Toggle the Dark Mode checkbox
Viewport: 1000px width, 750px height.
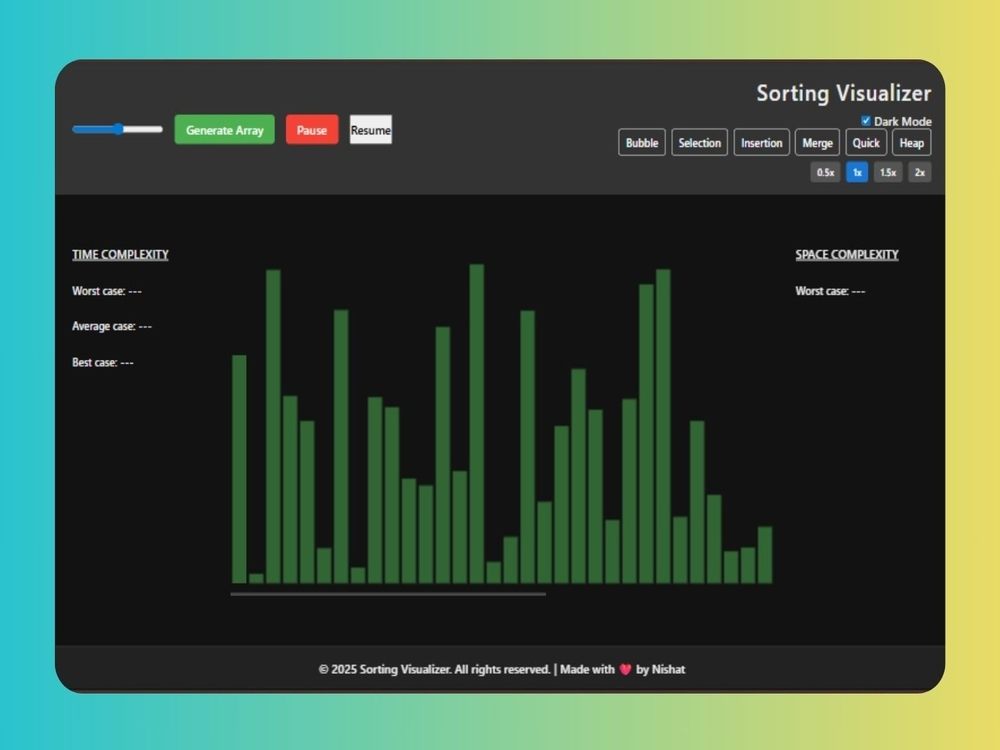coord(866,121)
